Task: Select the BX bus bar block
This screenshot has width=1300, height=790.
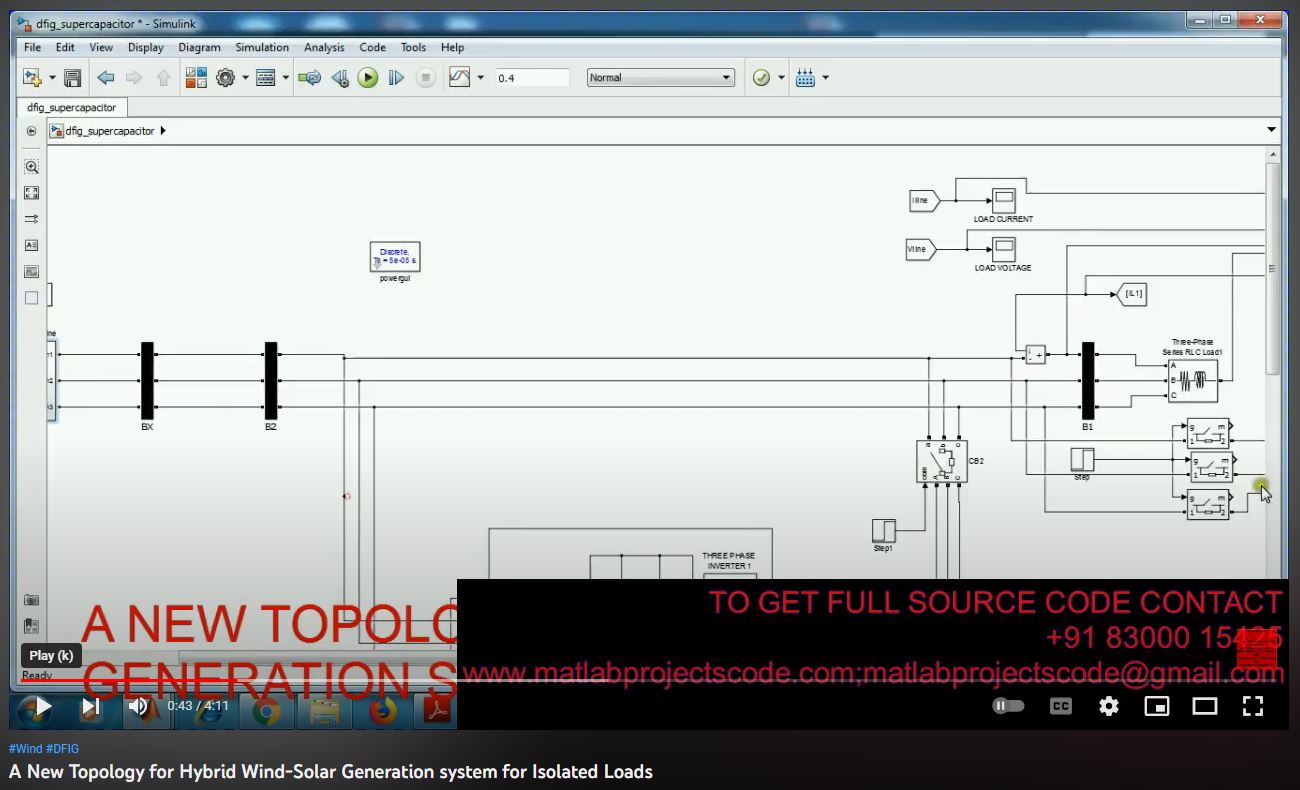Action: tap(147, 381)
